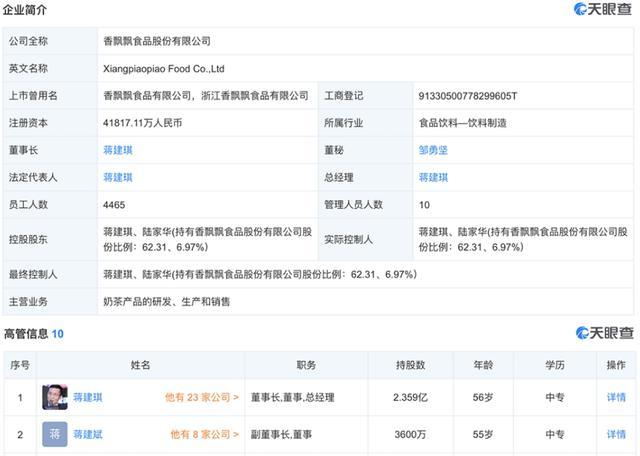Select position text 副董事长,董事
640x456 pixels.
pos(281,434)
